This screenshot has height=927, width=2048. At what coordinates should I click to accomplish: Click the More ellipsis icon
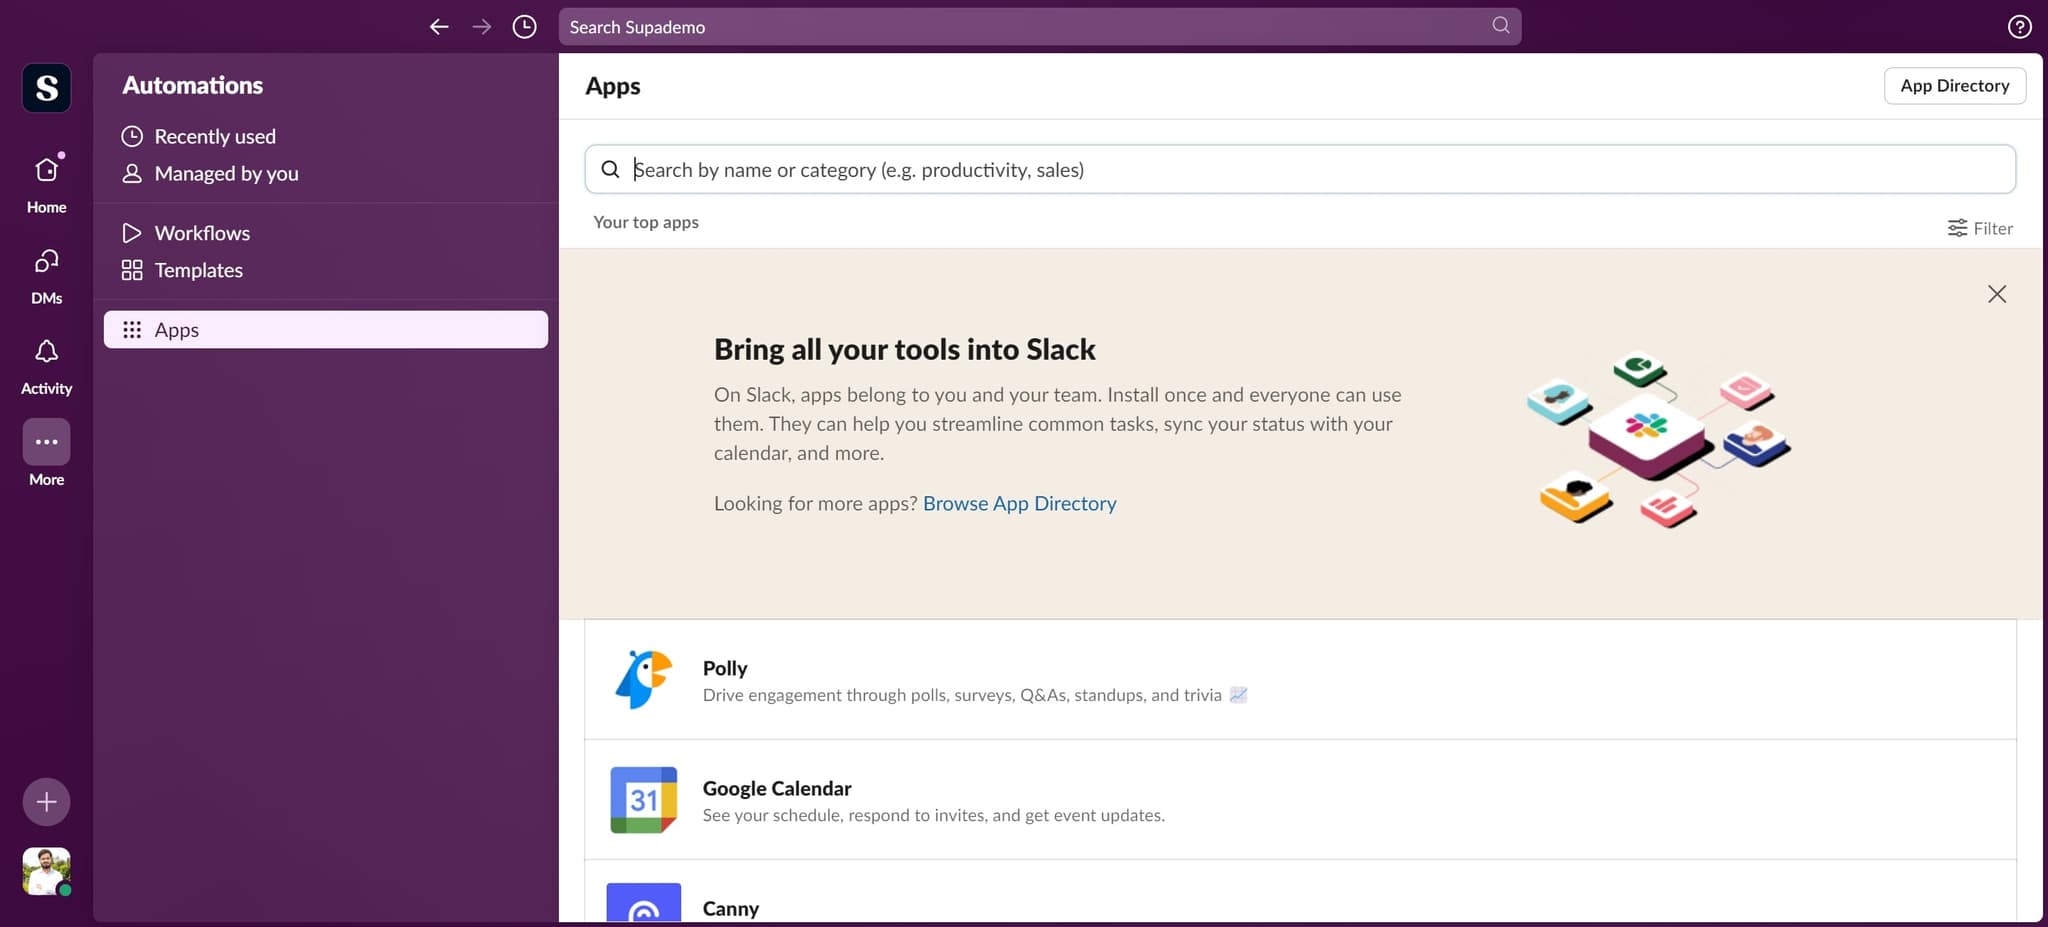point(46,442)
